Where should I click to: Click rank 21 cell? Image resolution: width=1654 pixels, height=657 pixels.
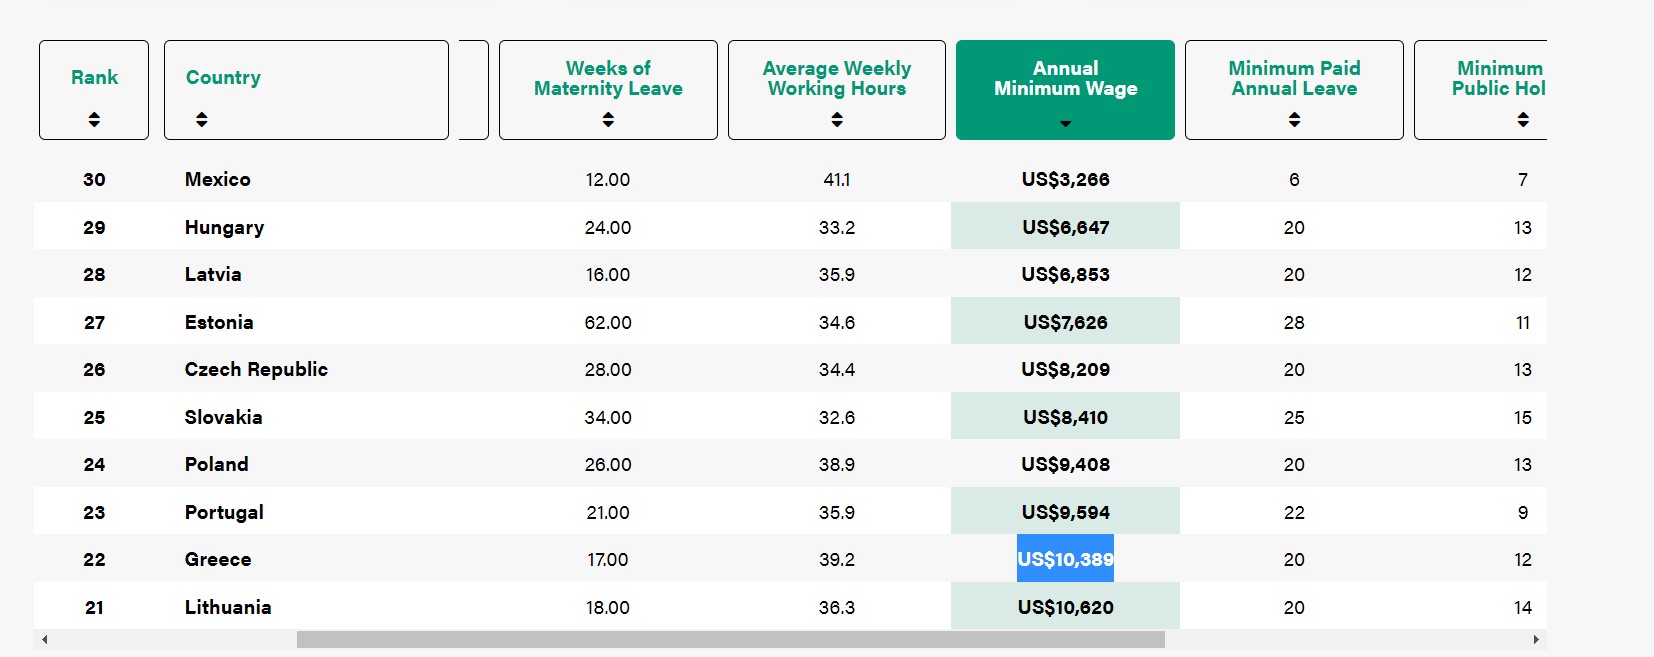click(x=94, y=607)
